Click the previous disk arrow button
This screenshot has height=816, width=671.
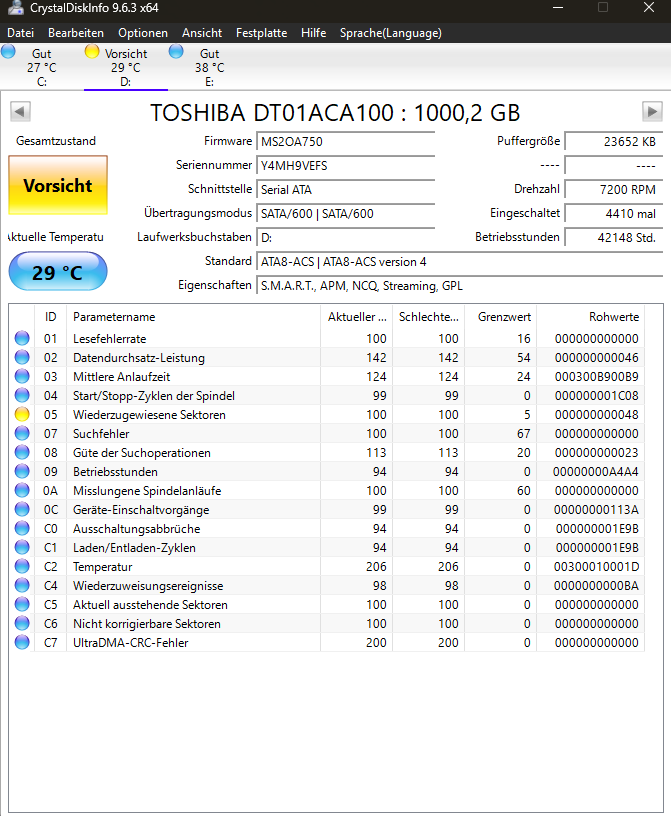point(20,111)
